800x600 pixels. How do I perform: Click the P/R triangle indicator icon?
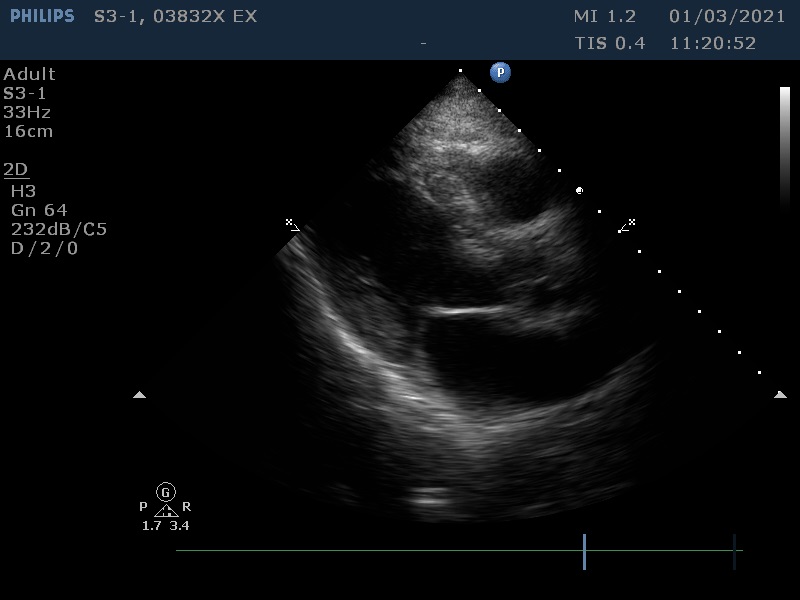pos(166,510)
